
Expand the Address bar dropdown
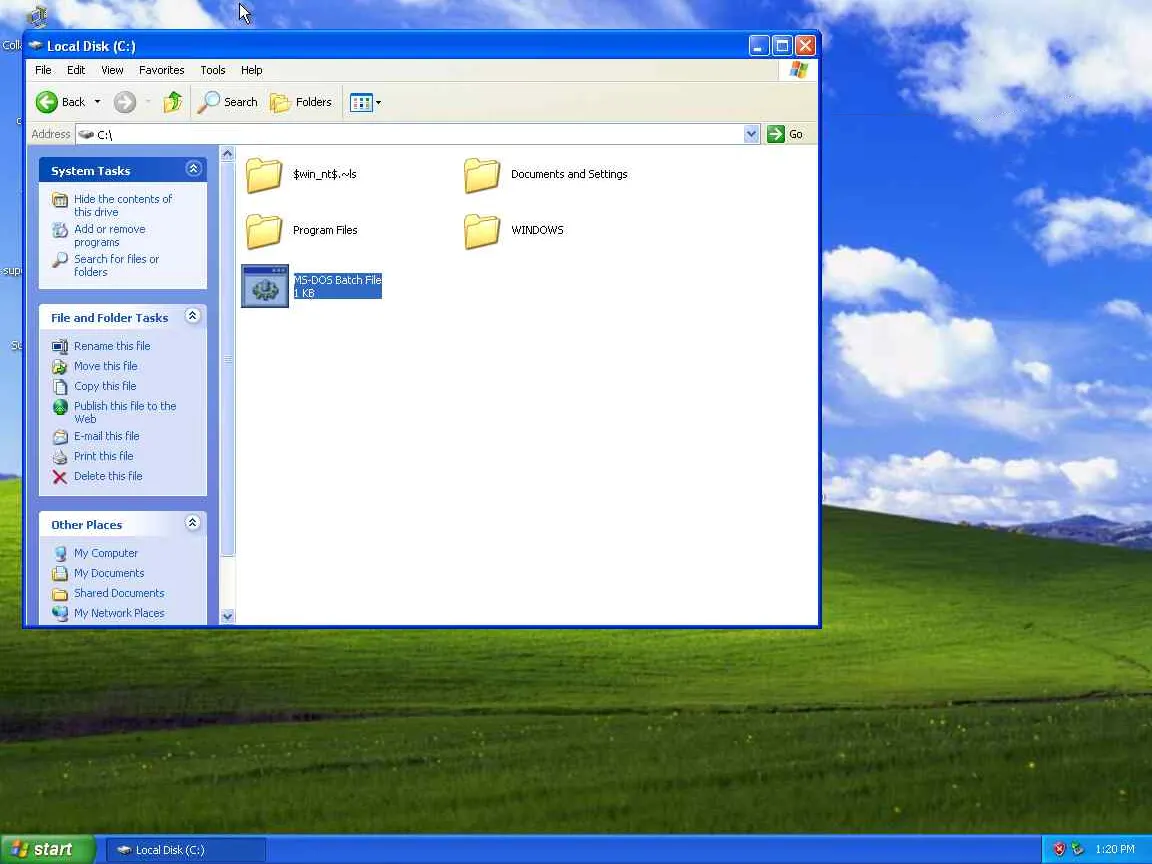coord(751,134)
